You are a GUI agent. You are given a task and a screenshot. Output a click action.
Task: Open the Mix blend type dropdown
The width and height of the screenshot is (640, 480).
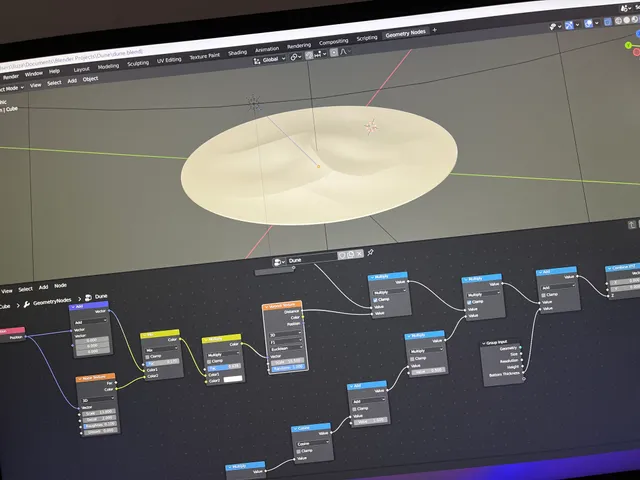tap(162, 350)
